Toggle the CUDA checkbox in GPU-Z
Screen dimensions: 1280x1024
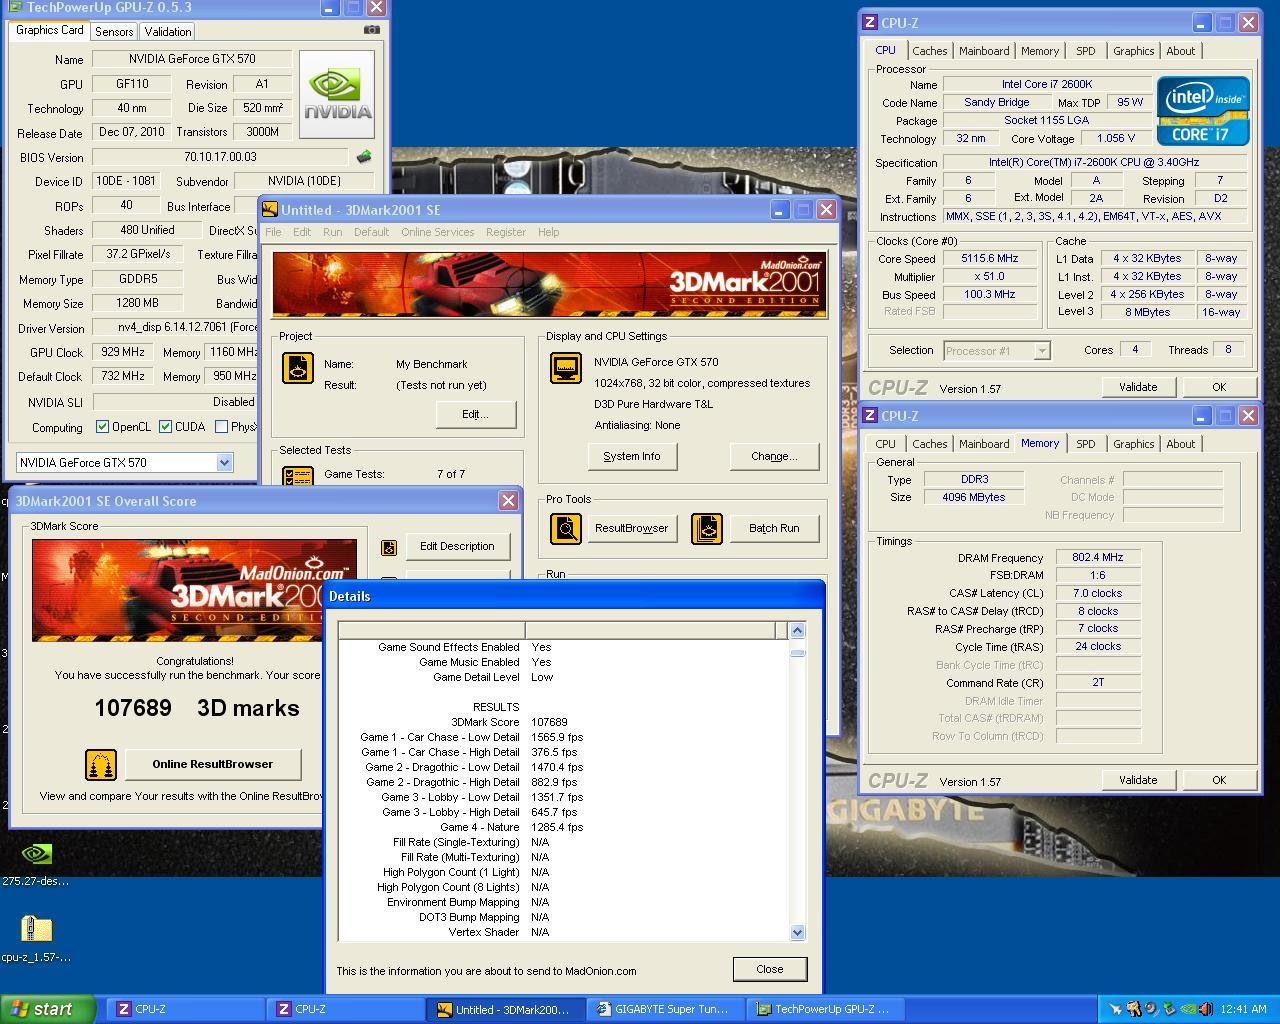pos(165,427)
